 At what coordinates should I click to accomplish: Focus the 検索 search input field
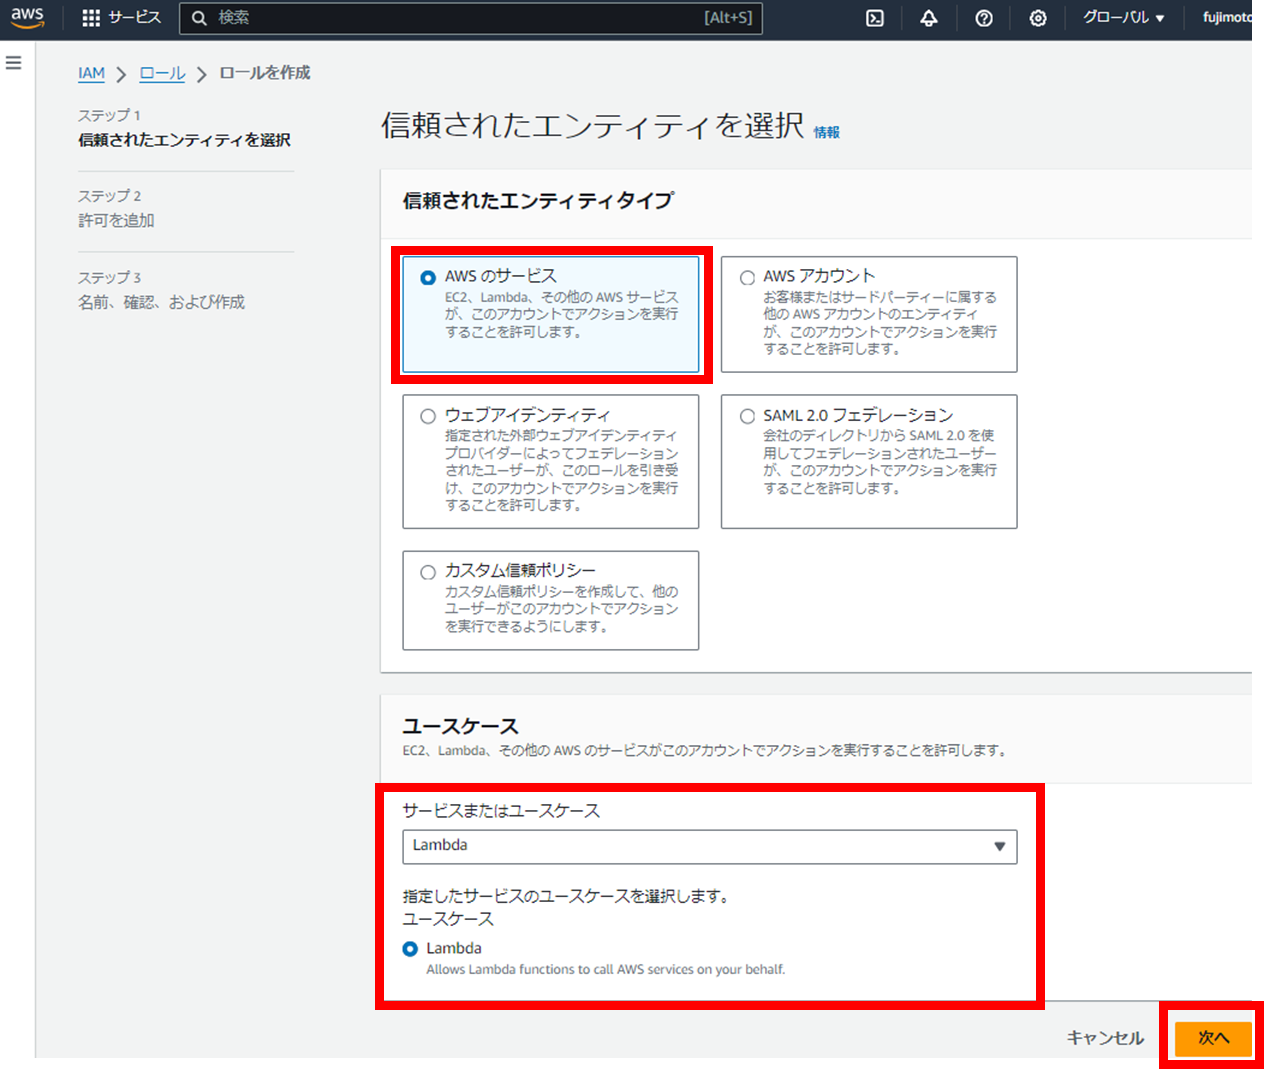(x=471, y=18)
